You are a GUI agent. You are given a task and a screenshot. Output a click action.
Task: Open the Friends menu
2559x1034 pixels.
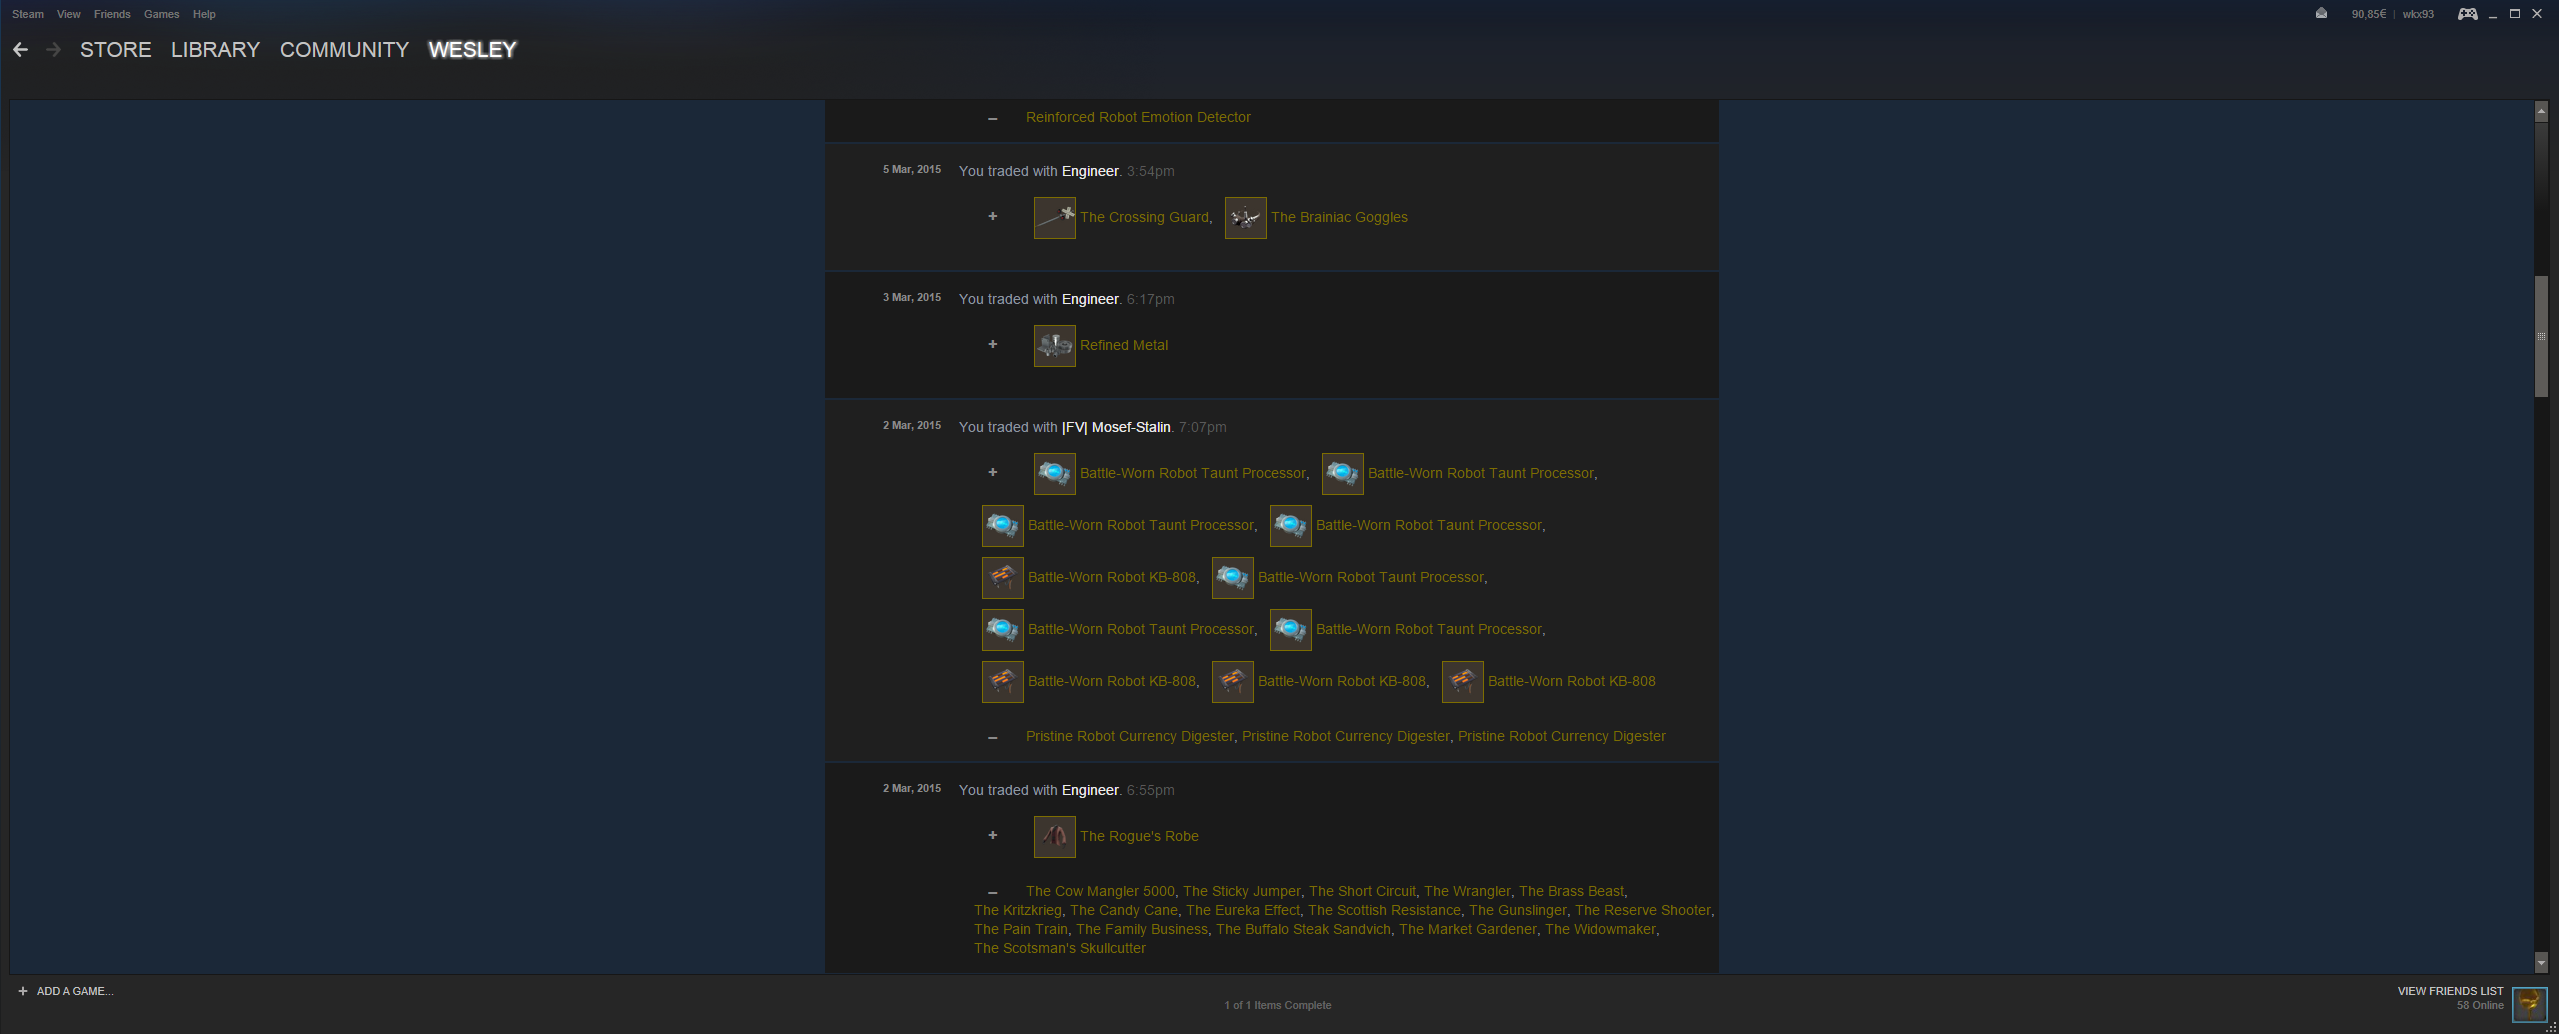click(x=112, y=14)
